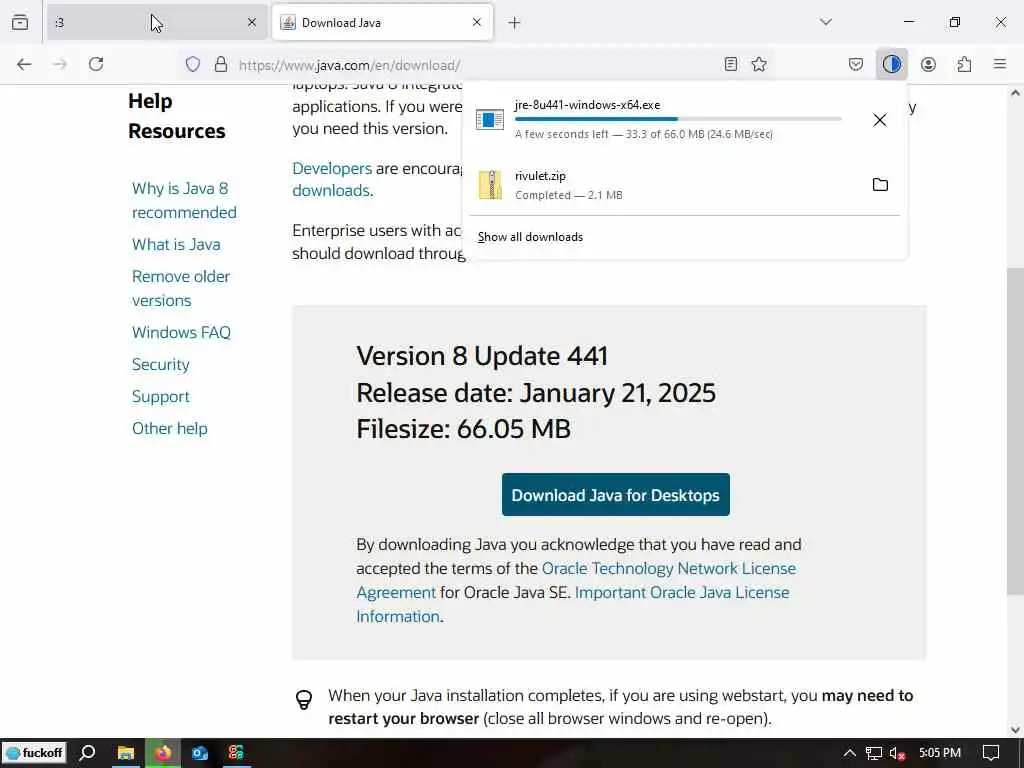The image size is (1024, 768).
Task: Open Windows notification center
Action: (991, 753)
